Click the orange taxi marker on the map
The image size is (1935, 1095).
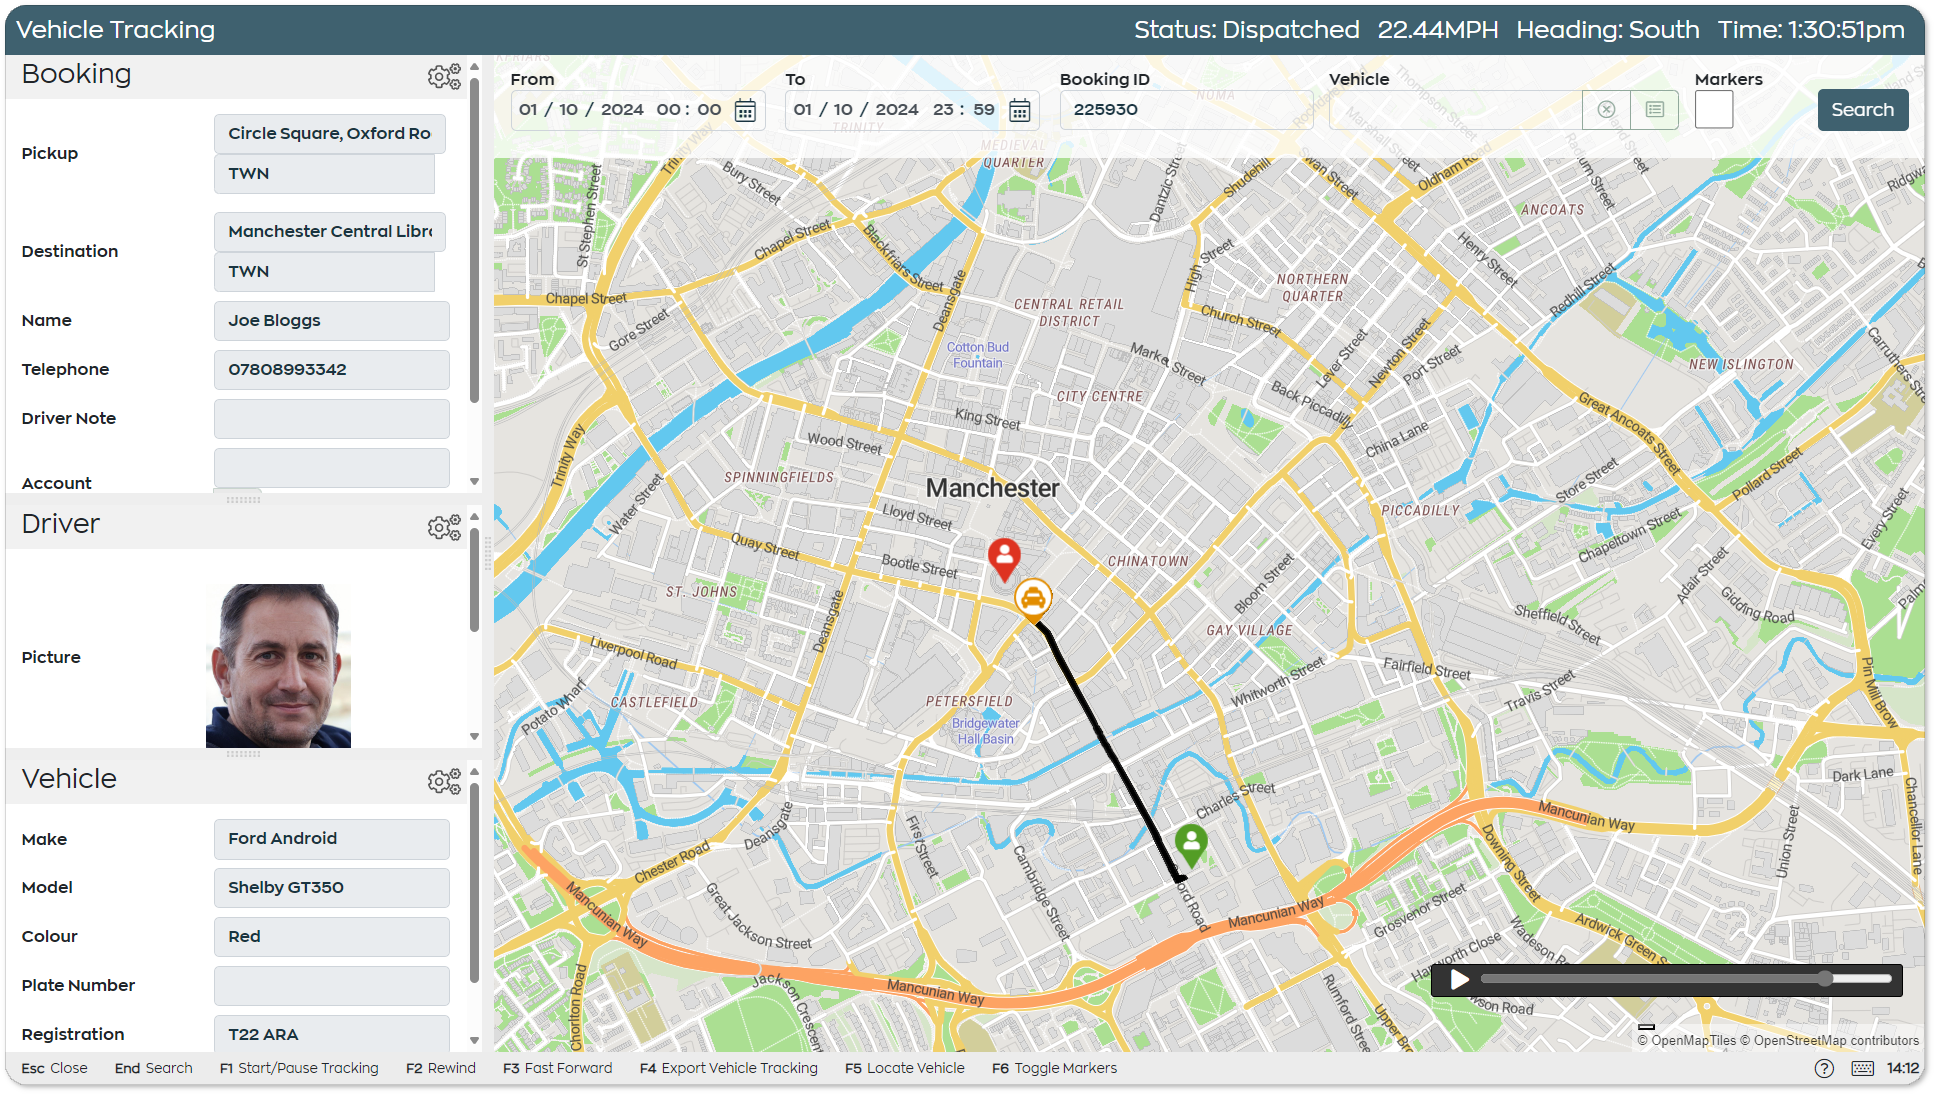[1033, 600]
